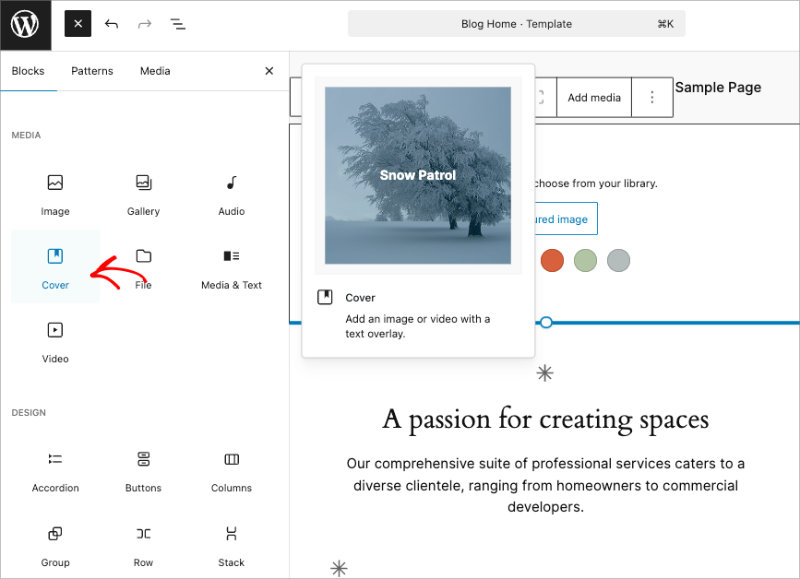
Task: Undo the last change
Action: 112,24
